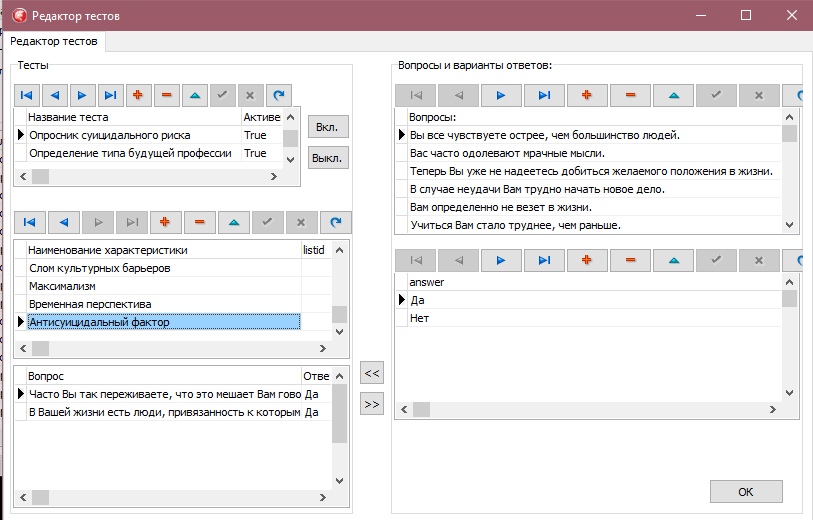Screen dimensions: 813x520
Task: Delete test record with minus icon
Action: click(x=166, y=95)
